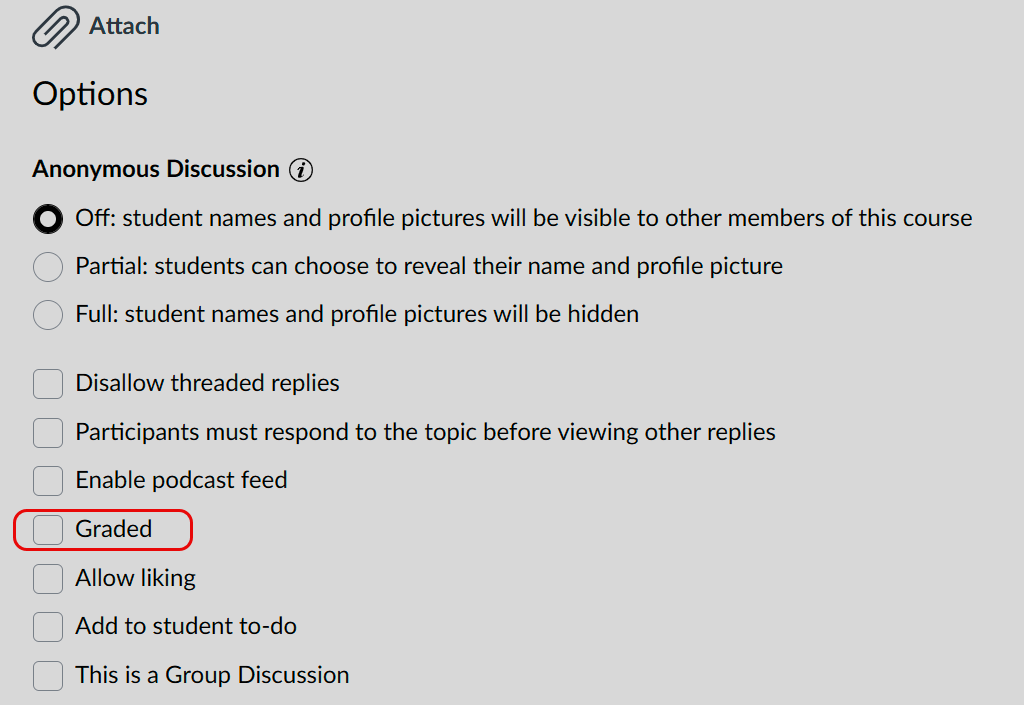This screenshot has height=705, width=1024.
Task: Select the Off anonymous discussion radio button
Action: [48, 219]
